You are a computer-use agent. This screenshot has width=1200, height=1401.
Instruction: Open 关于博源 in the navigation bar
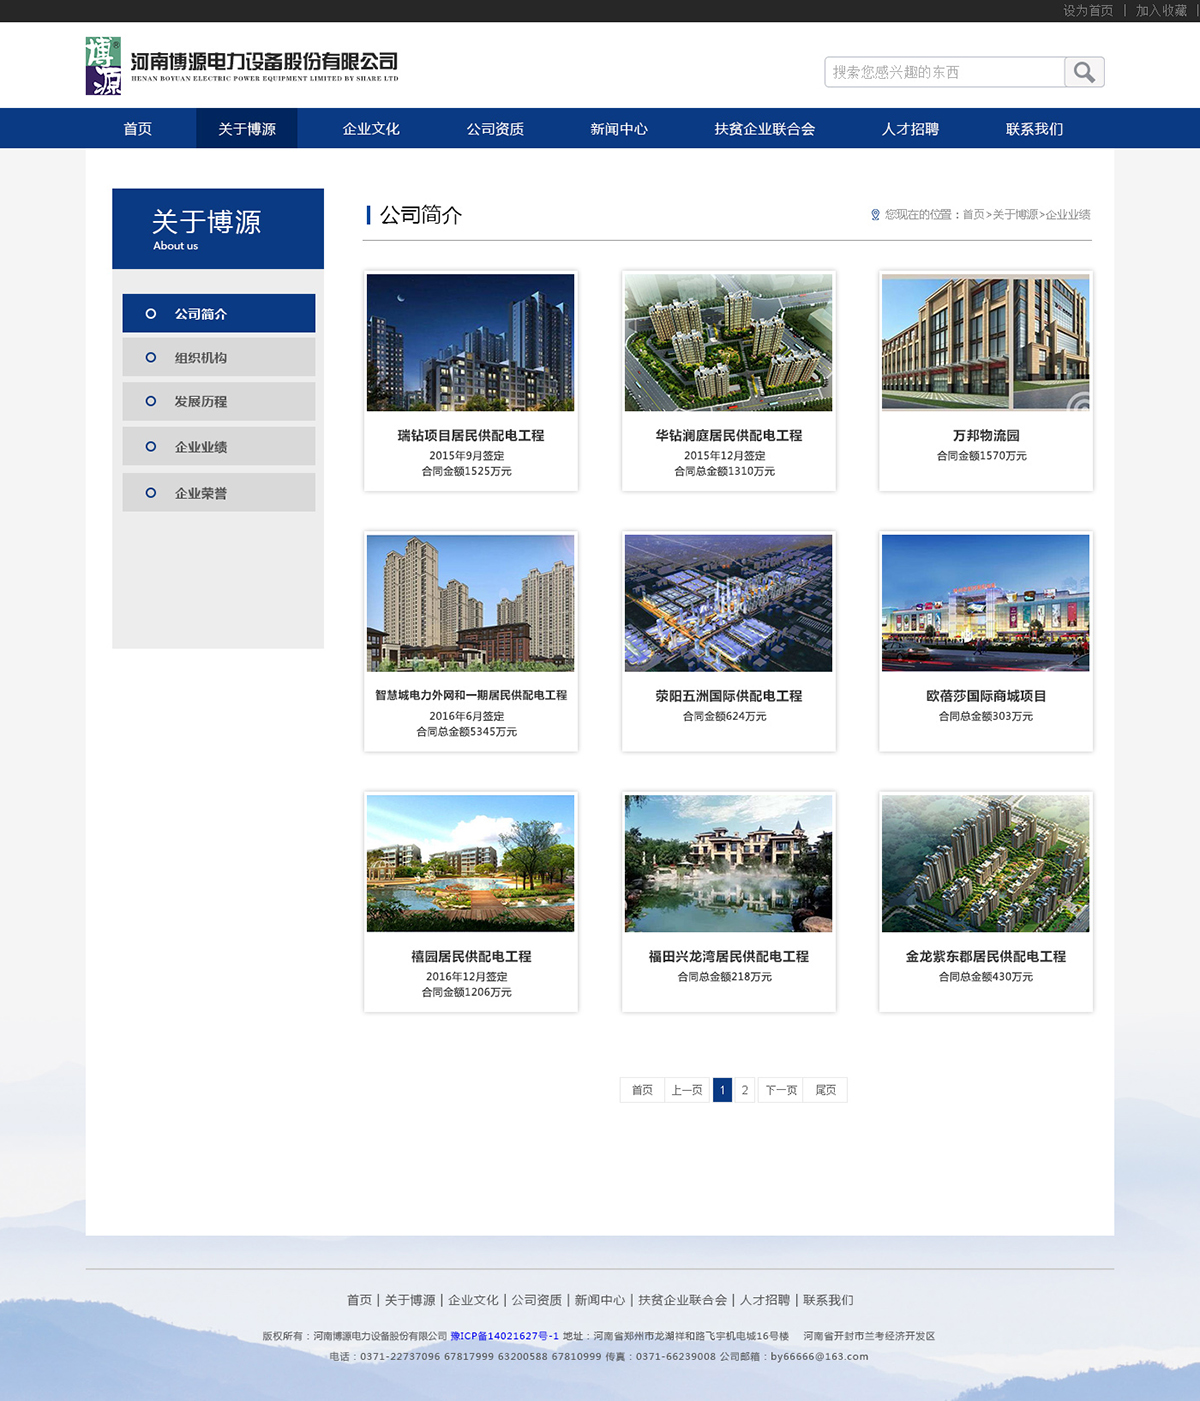pos(247,129)
